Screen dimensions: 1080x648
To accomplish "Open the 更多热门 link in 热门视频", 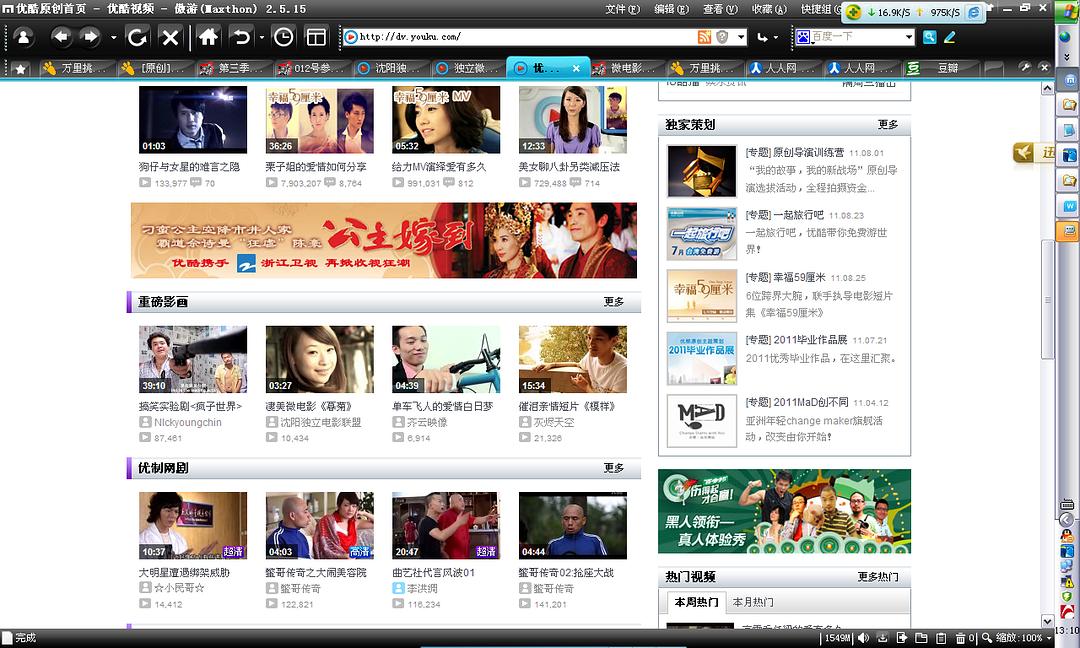I will (877, 577).
